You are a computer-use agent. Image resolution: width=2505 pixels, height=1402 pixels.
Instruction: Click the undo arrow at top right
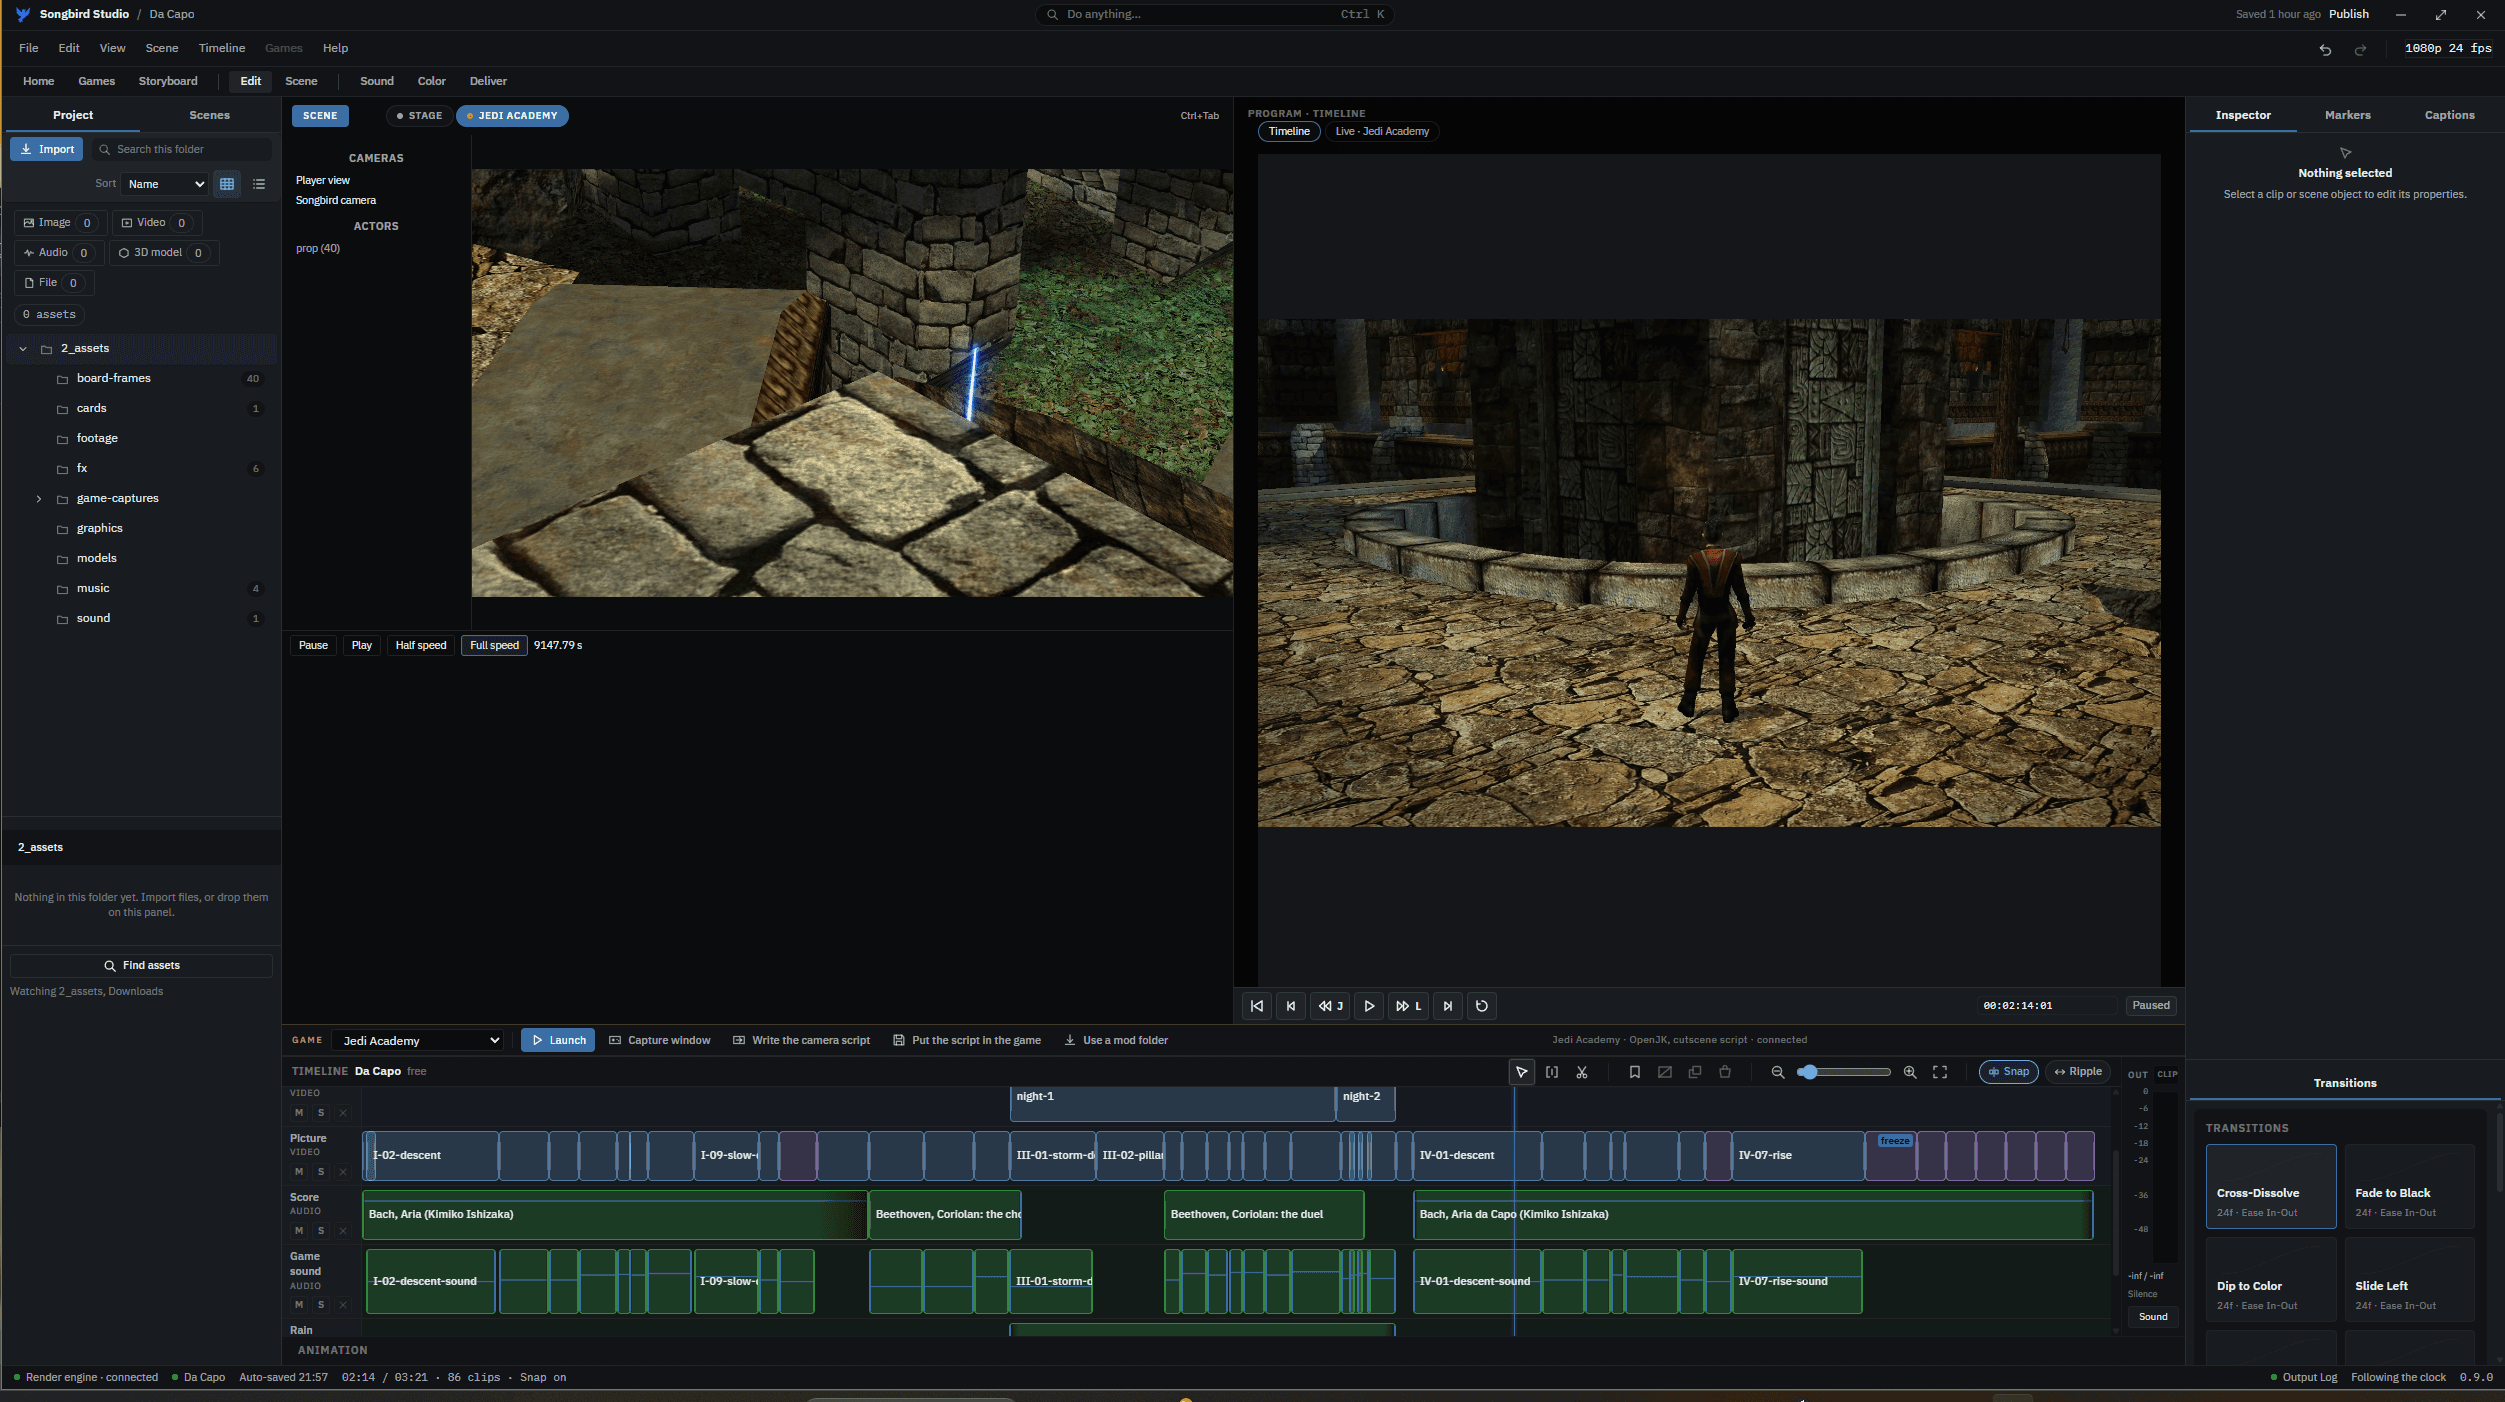(2325, 49)
